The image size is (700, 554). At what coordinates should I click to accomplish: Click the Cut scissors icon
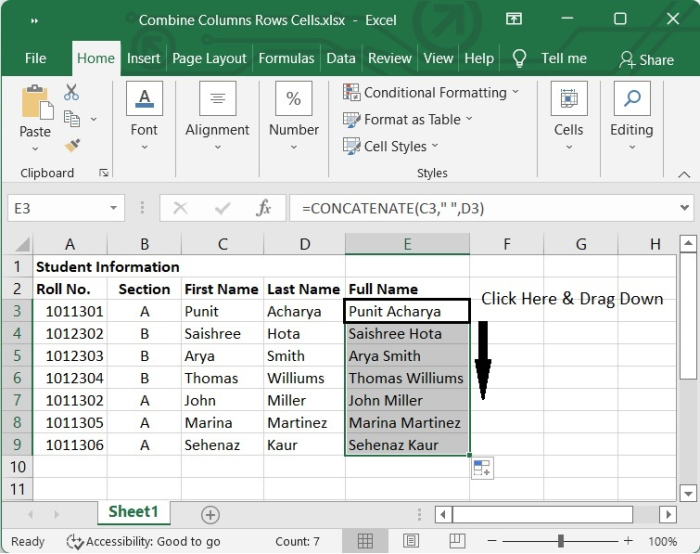71,93
